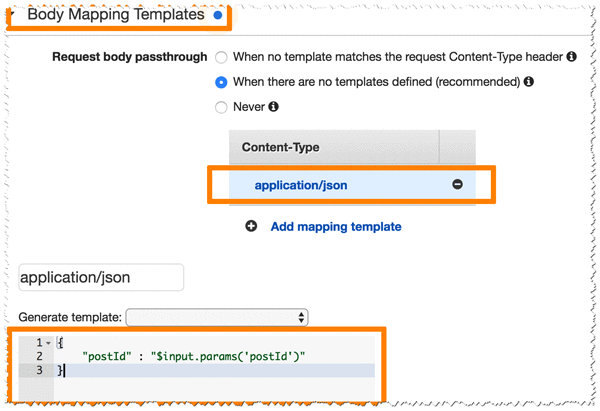Viewport: 600px width, 411px height.
Task: Fold code block at line 1 arrow
Action: pos(48,343)
